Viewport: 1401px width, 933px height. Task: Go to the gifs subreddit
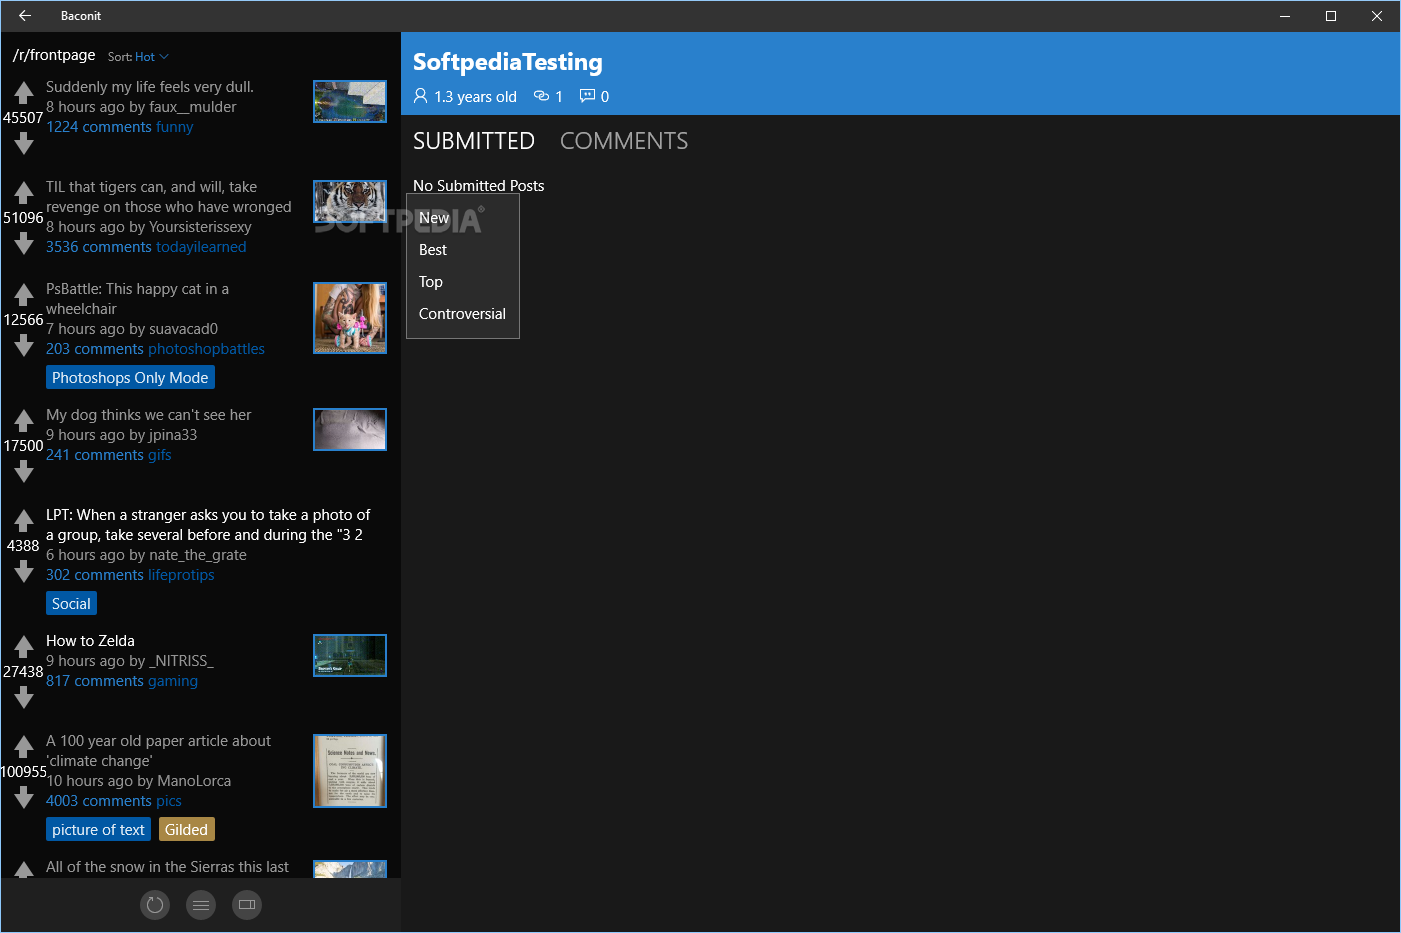coord(160,455)
